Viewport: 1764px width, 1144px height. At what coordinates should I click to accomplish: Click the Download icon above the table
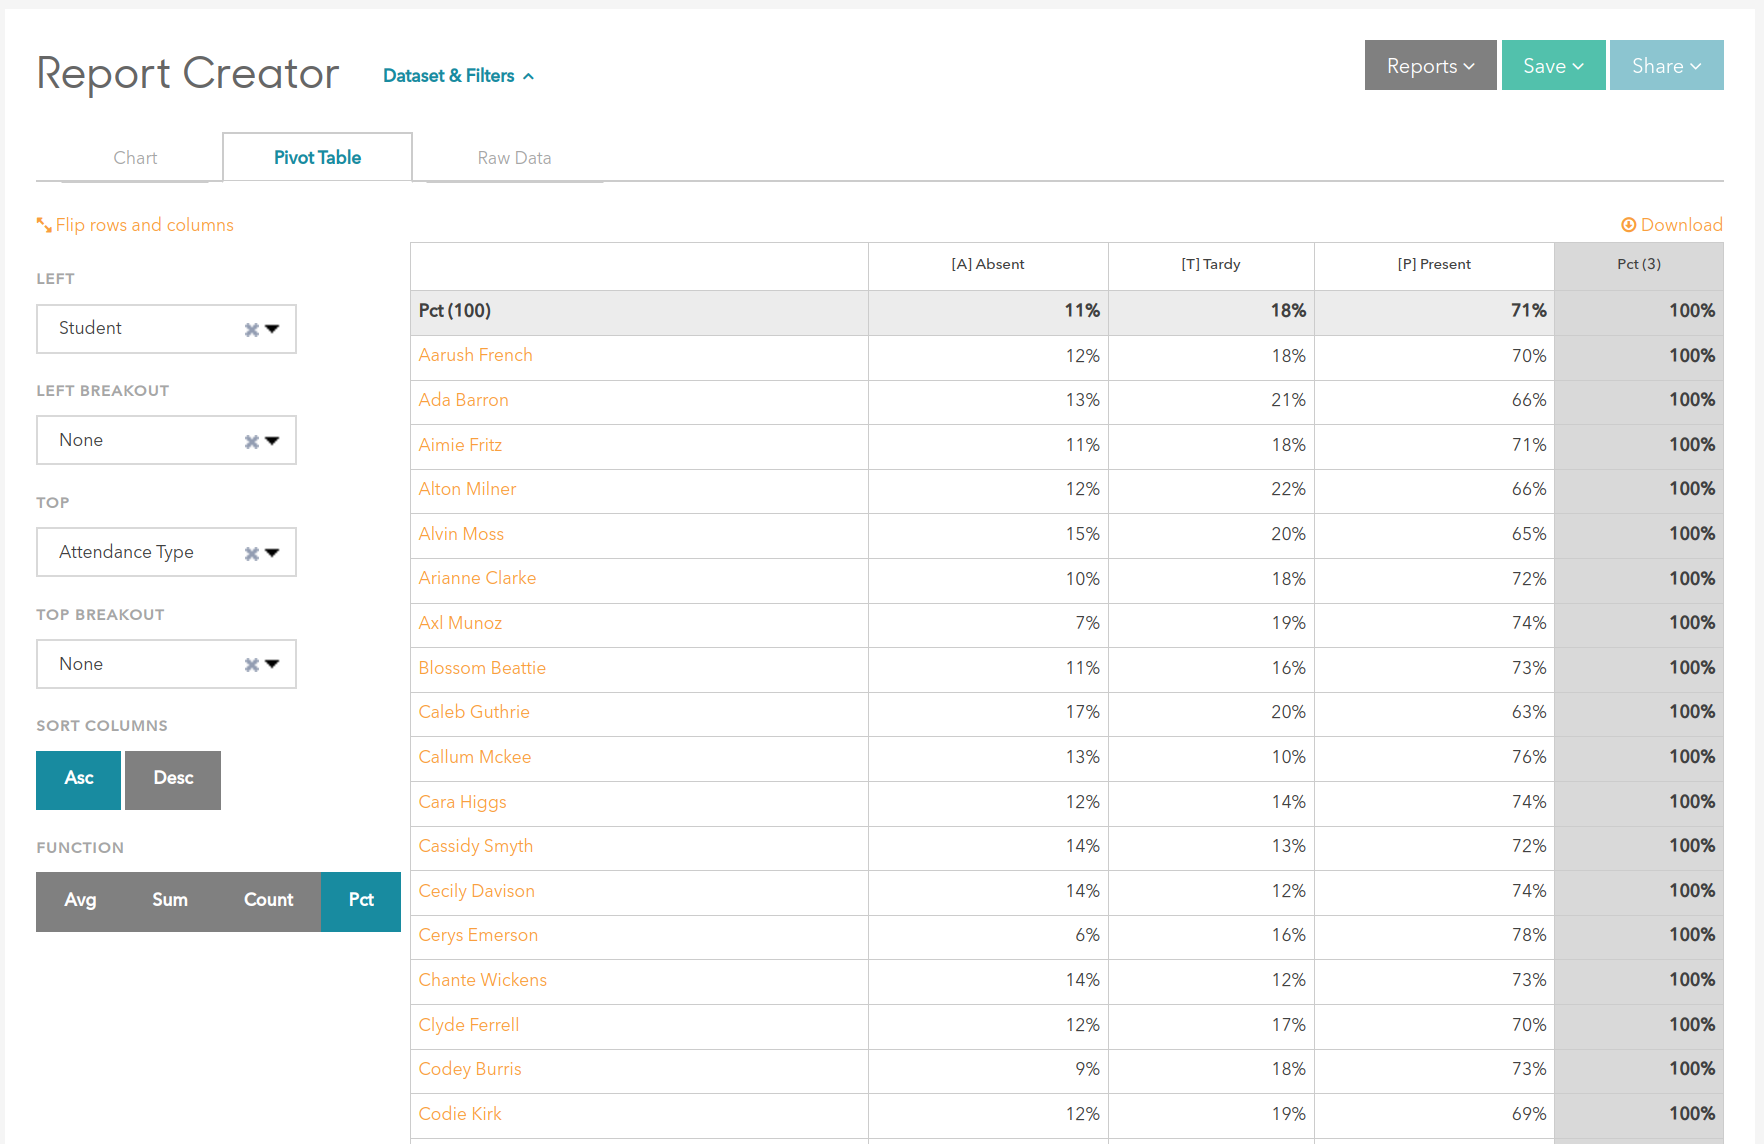coord(1628,225)
